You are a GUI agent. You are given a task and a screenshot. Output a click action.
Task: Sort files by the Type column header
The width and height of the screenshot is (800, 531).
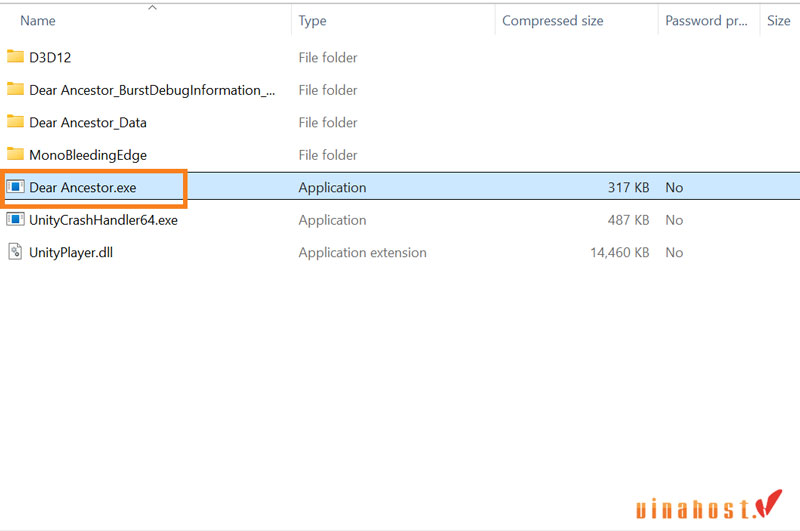coord(312,21)
